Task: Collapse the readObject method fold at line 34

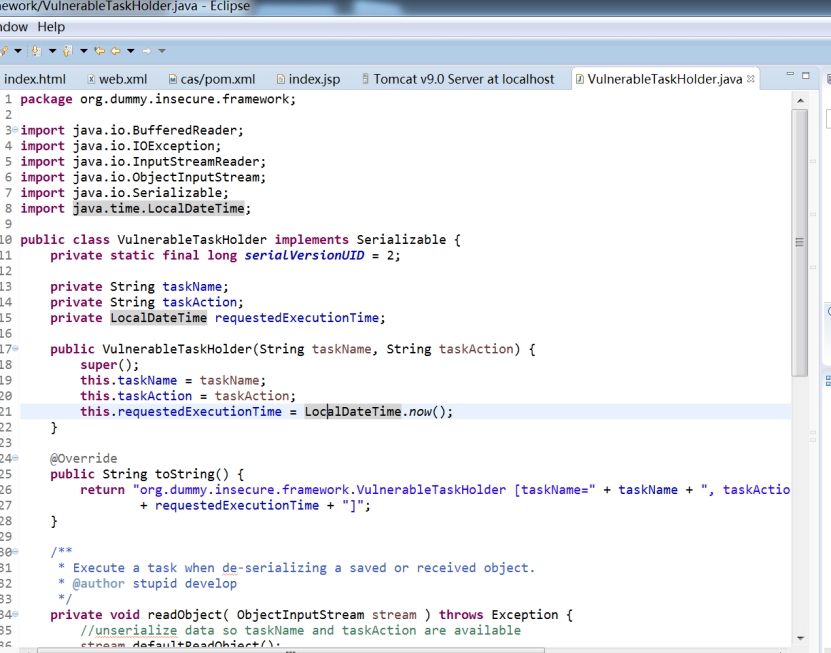Action: point(15,614)
